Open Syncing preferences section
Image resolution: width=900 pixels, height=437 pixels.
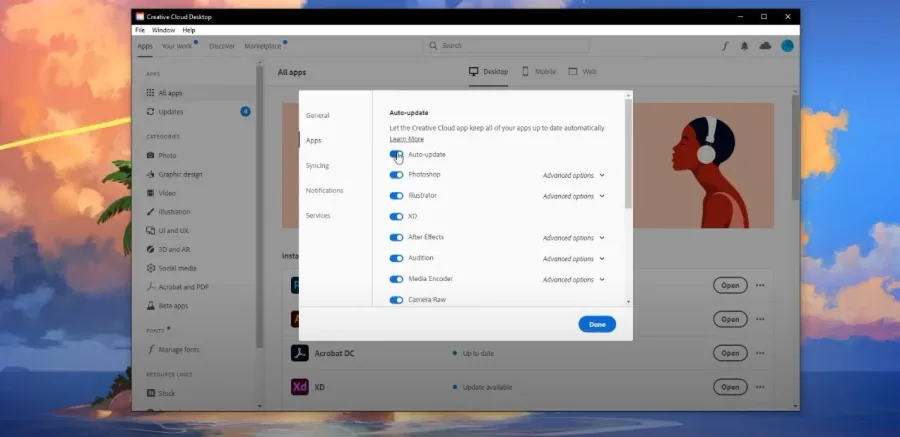[317, 165]
